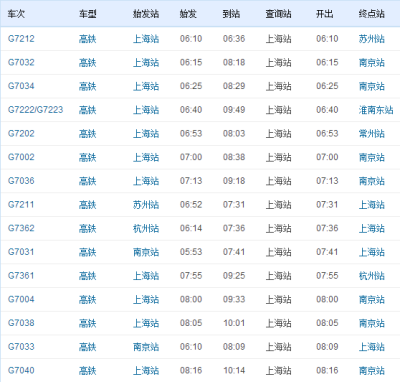Select the 车型 column header
This screenshot has height=382, width=400.
click(88, 14)
